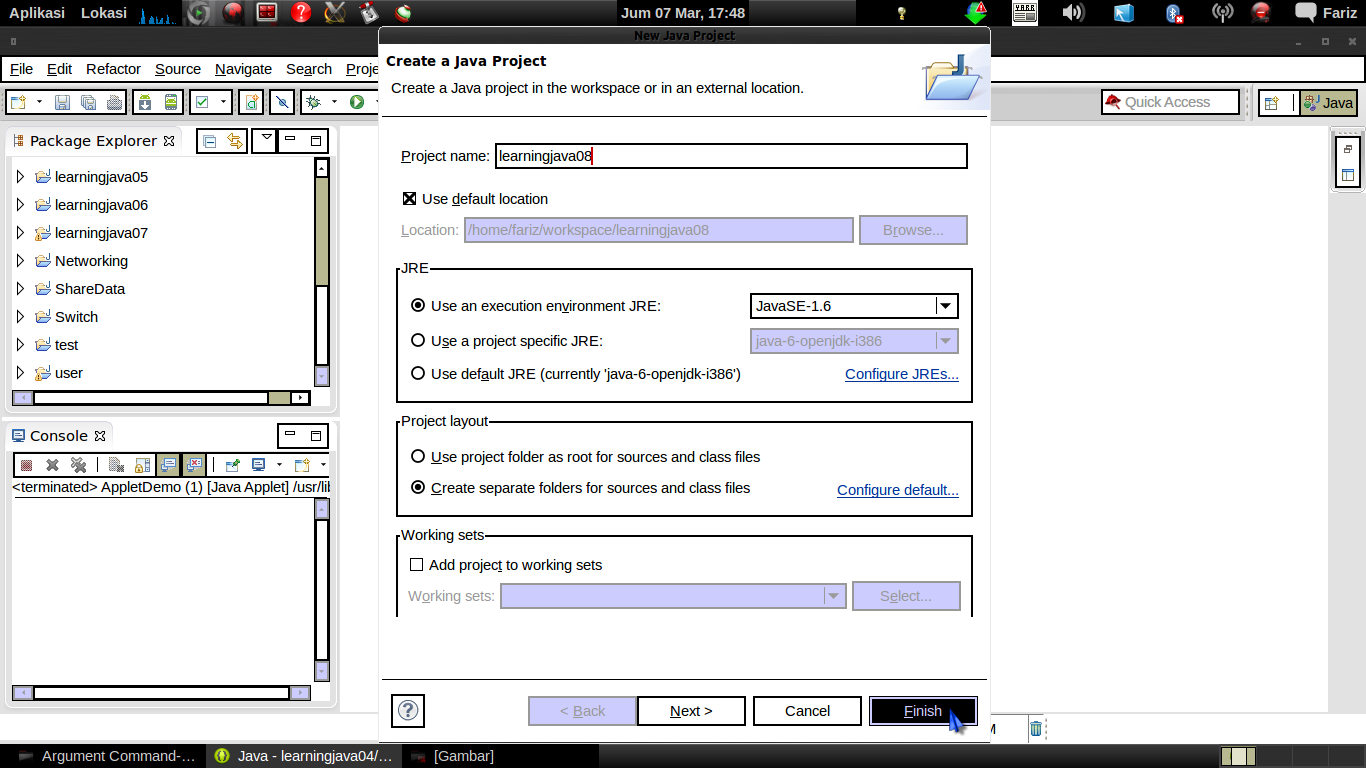Pin the Console view

[233, 465]
